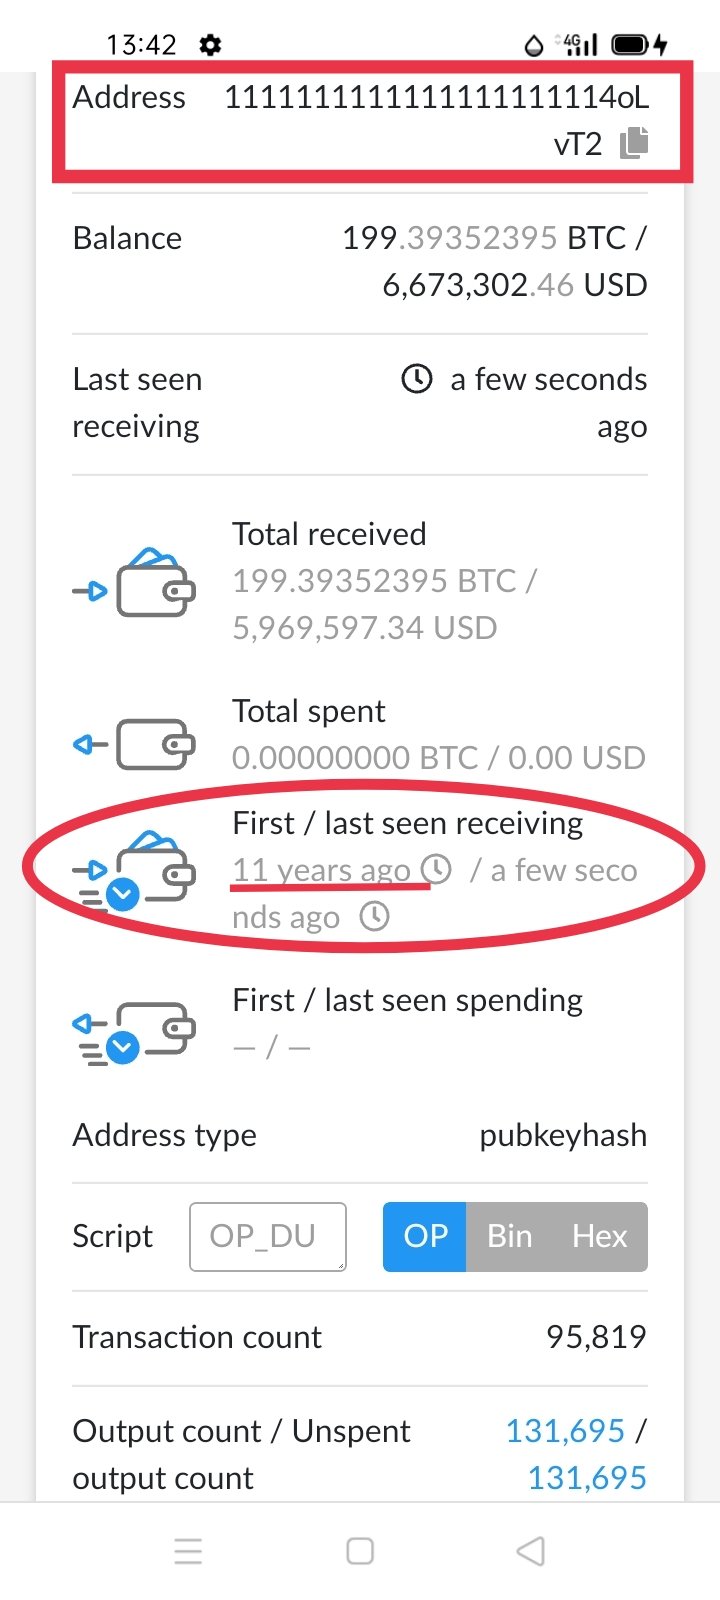Select the OP script display mode

point(424,1237)
